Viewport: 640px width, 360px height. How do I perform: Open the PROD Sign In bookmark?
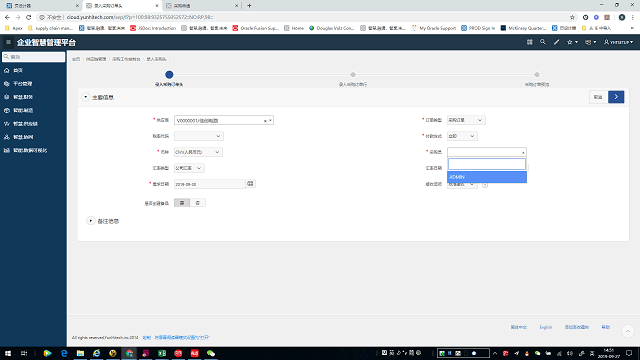point(478,28)
